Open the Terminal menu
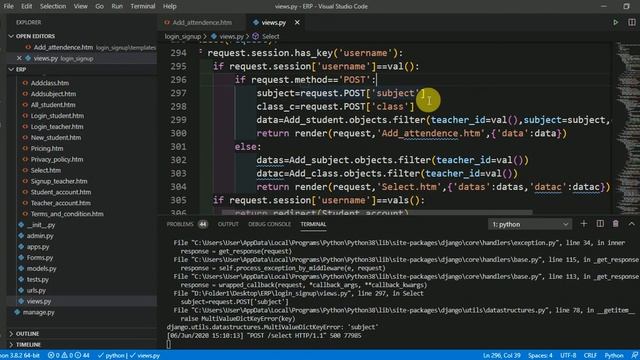Screen dimensions: 640x360 pos(142,6)
